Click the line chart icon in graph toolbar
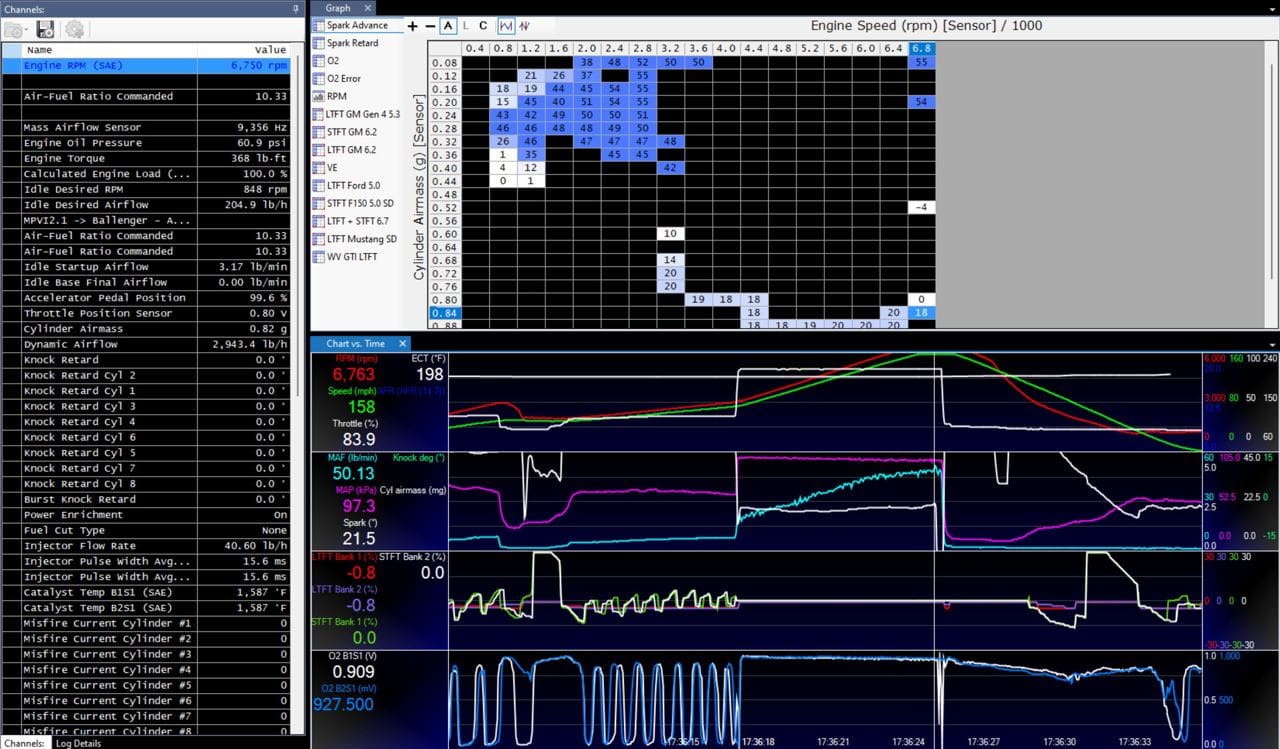Screen dimensions: 1280x749 coord(506,26)
